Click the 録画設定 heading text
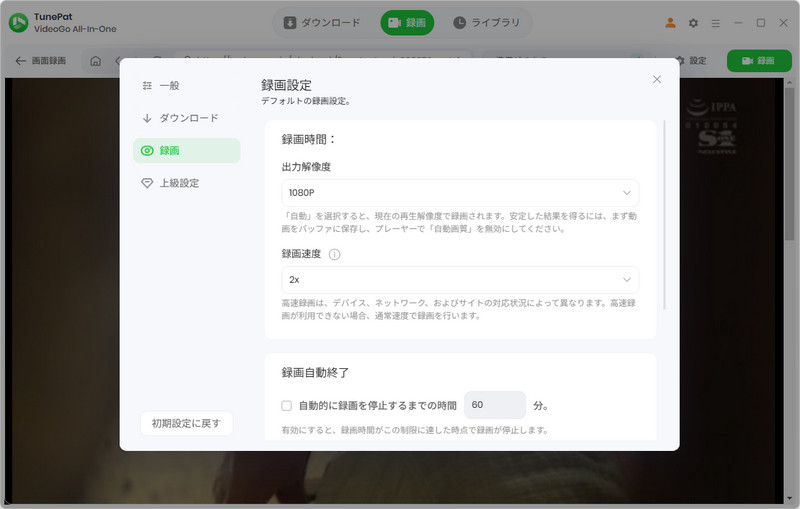This screenshot has height=509, width=800. pos(286,85)
